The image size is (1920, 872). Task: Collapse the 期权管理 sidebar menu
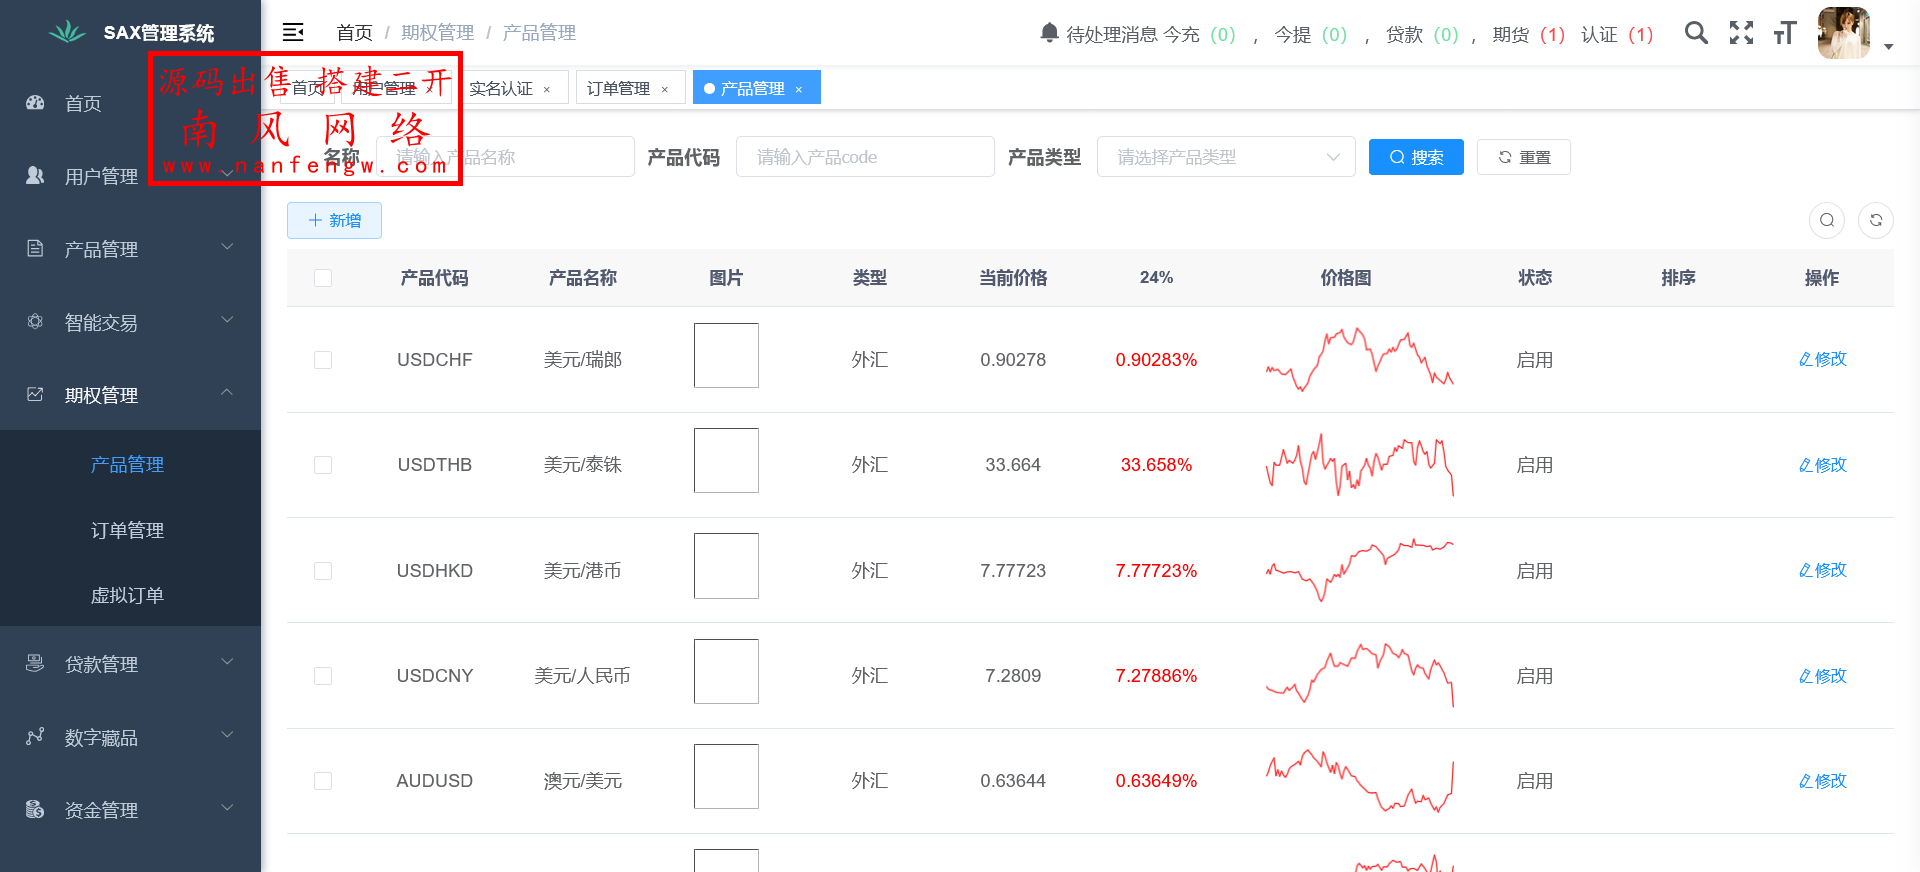[130, 395]
